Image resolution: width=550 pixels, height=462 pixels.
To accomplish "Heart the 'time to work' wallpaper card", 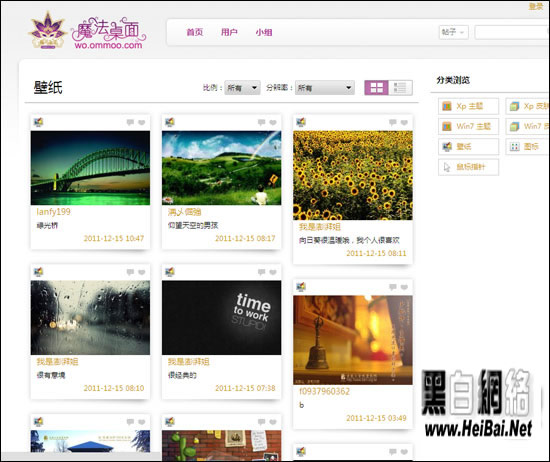I will (273, 272).
